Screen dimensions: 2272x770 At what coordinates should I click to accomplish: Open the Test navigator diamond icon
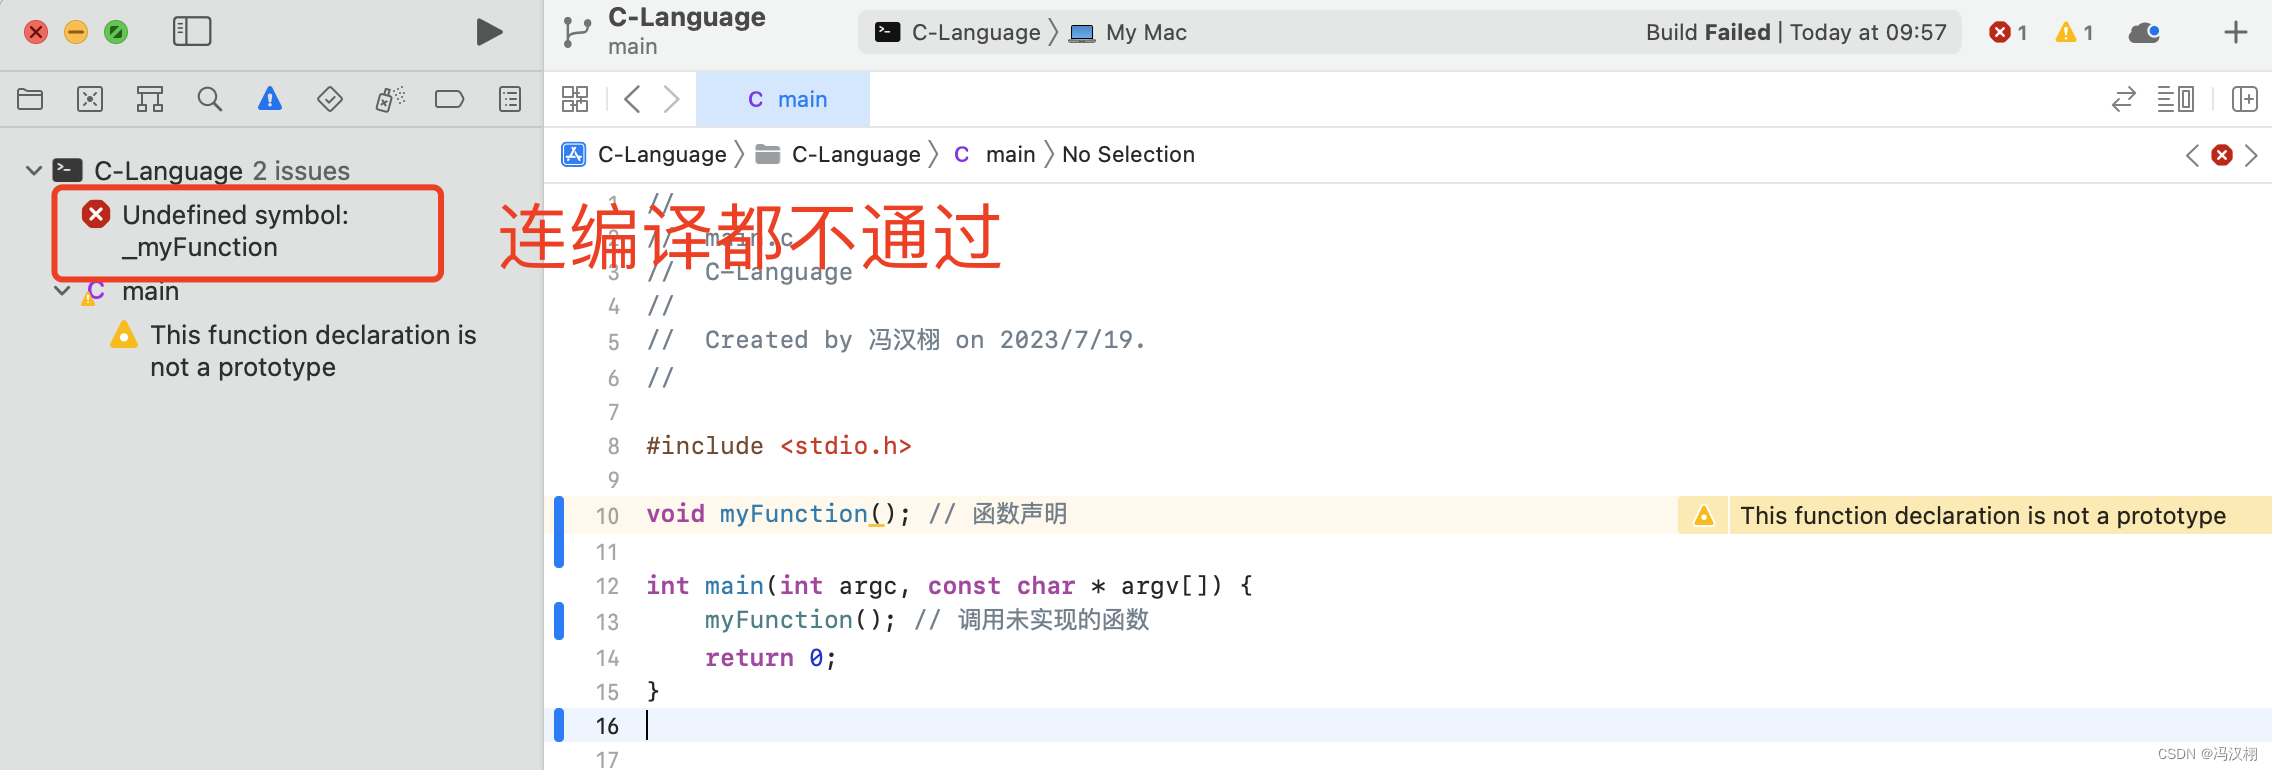[330, 99]
